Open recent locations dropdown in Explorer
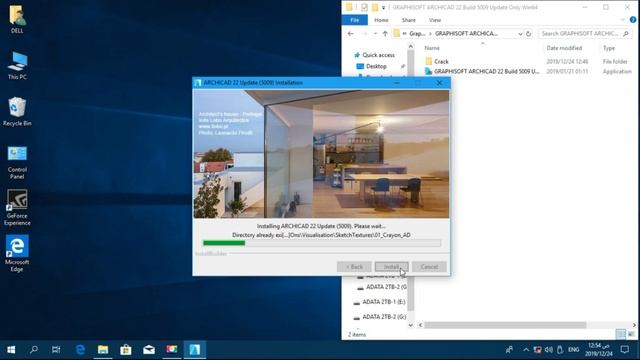640x360 pixels. tap(375, 34)
